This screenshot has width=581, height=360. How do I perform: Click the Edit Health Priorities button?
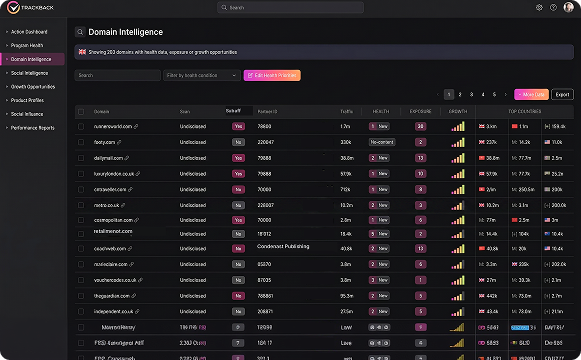pyautogui.click(x=272, y=75)
